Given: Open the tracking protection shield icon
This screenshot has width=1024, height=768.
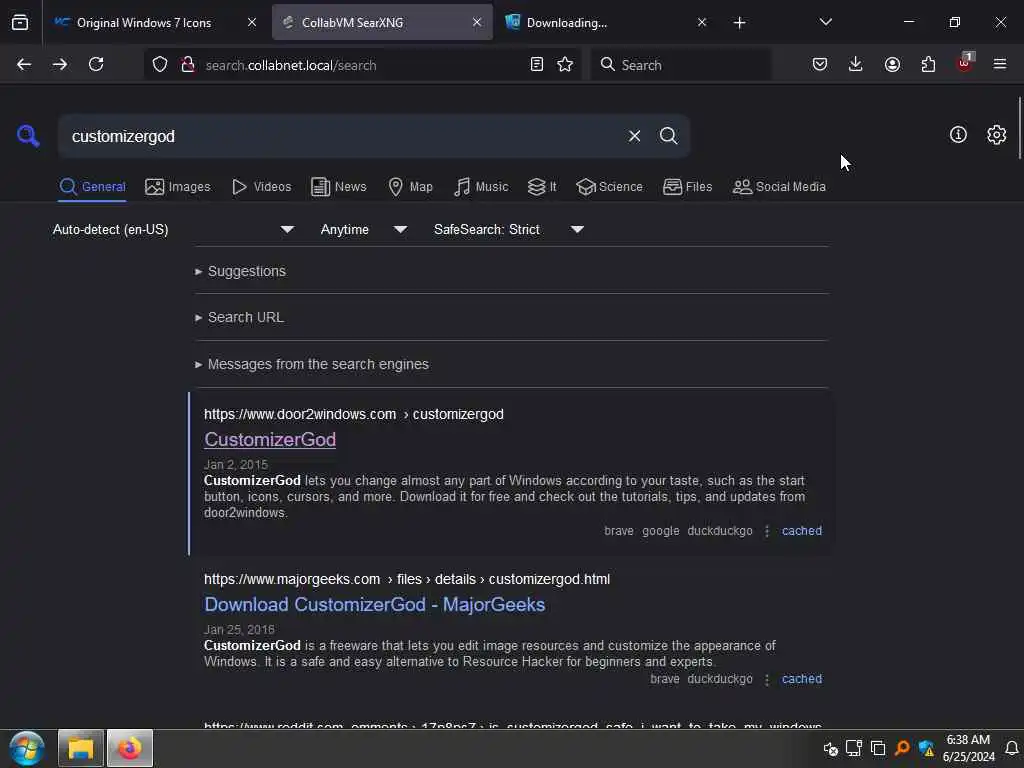Looking at the screenshot, I should (160, 64).
